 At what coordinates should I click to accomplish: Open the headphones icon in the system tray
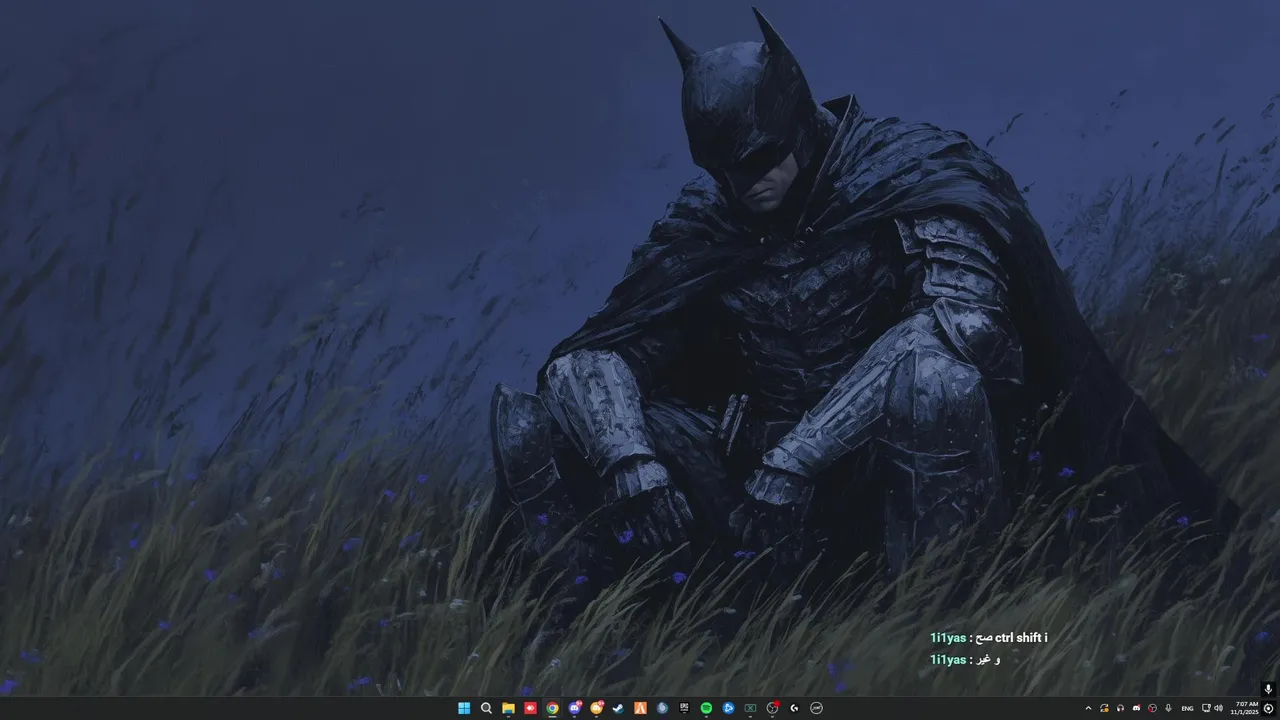(1120, 708)
